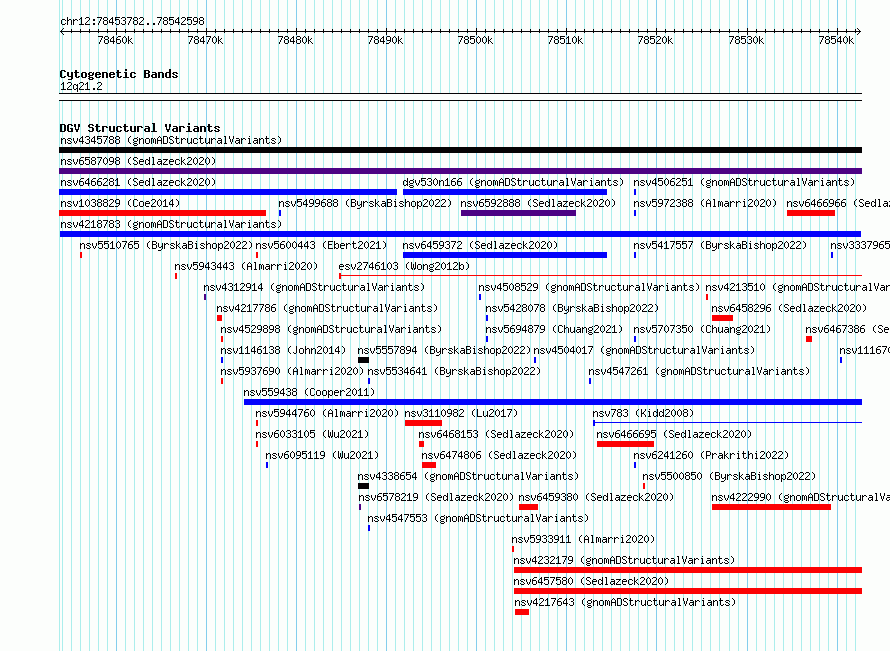Viewport: 890px width, 651px height.
Task: Click the nsv4338654 black variant marker
Action: (x=364, y=486)
